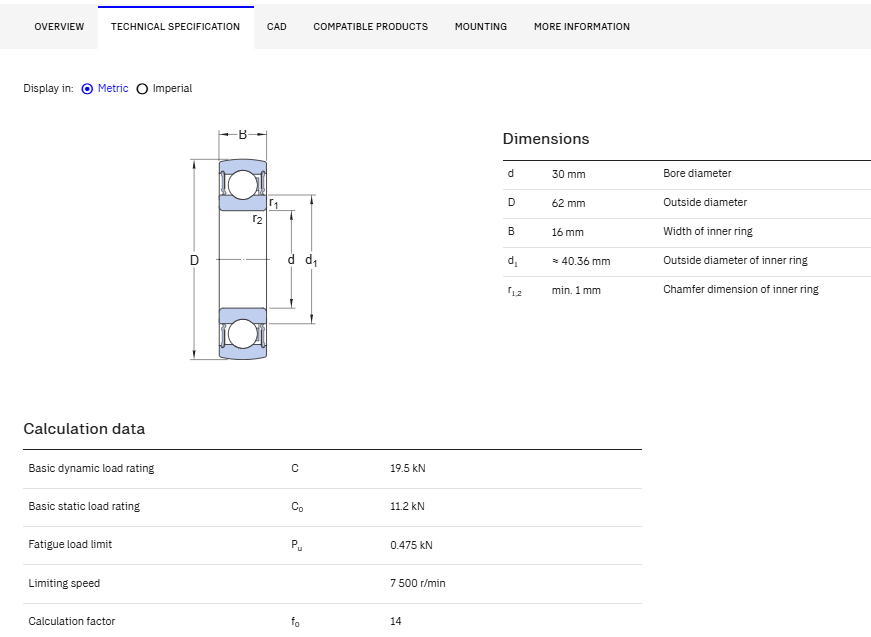
Task: Click the Outside diameter description
Action: tap(705, 202)
